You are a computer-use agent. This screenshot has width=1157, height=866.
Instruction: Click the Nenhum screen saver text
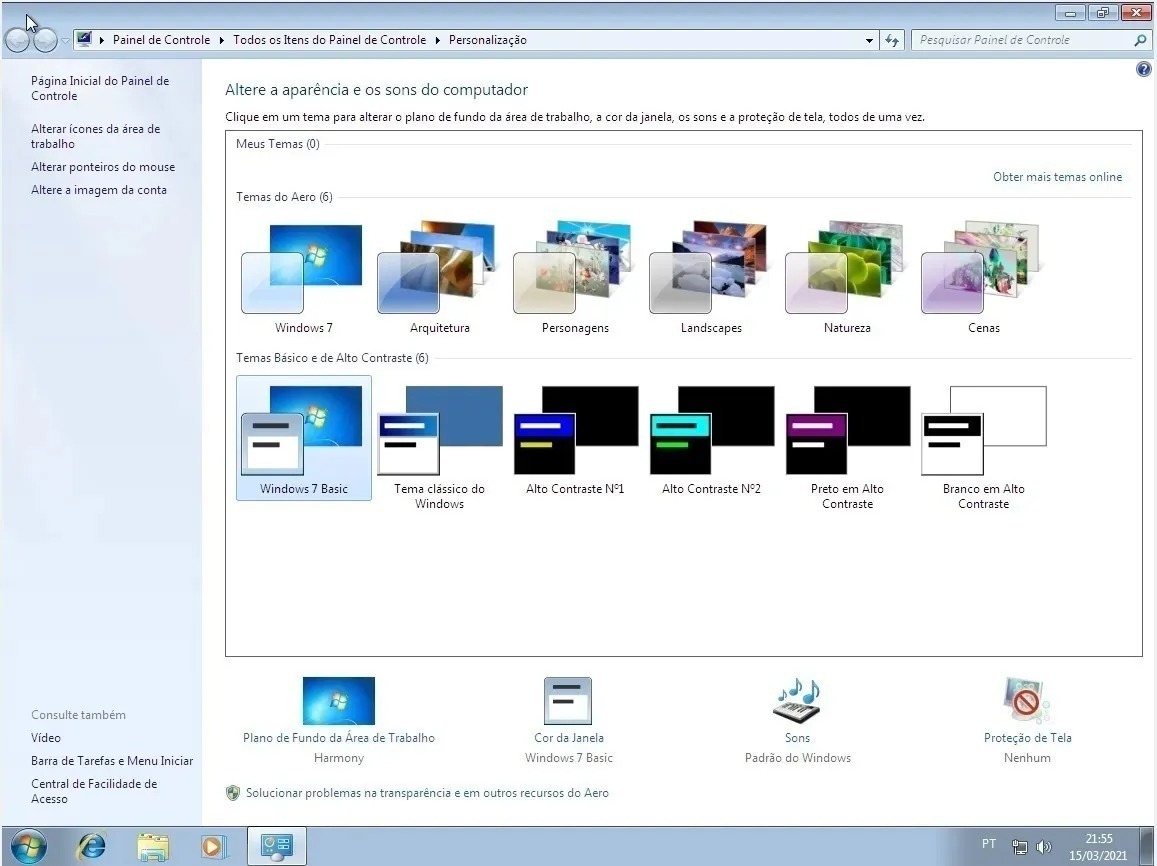(1027, 758)
